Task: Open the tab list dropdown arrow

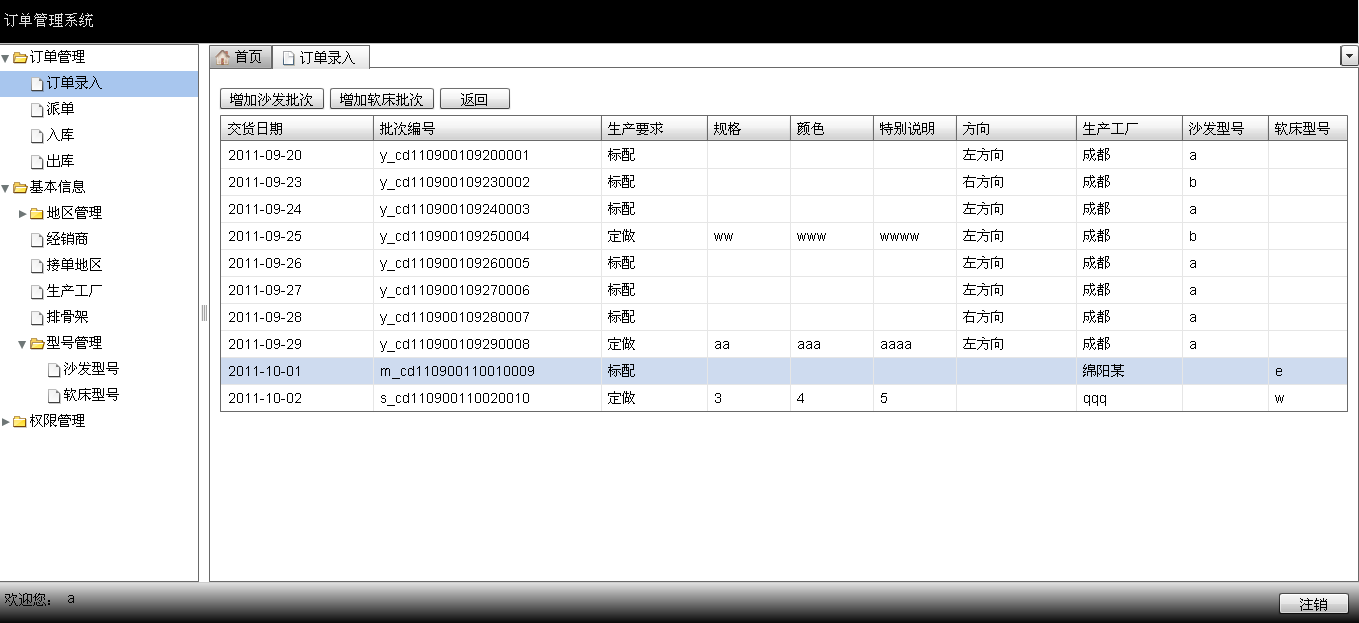Action: [x=1349, y=57]
